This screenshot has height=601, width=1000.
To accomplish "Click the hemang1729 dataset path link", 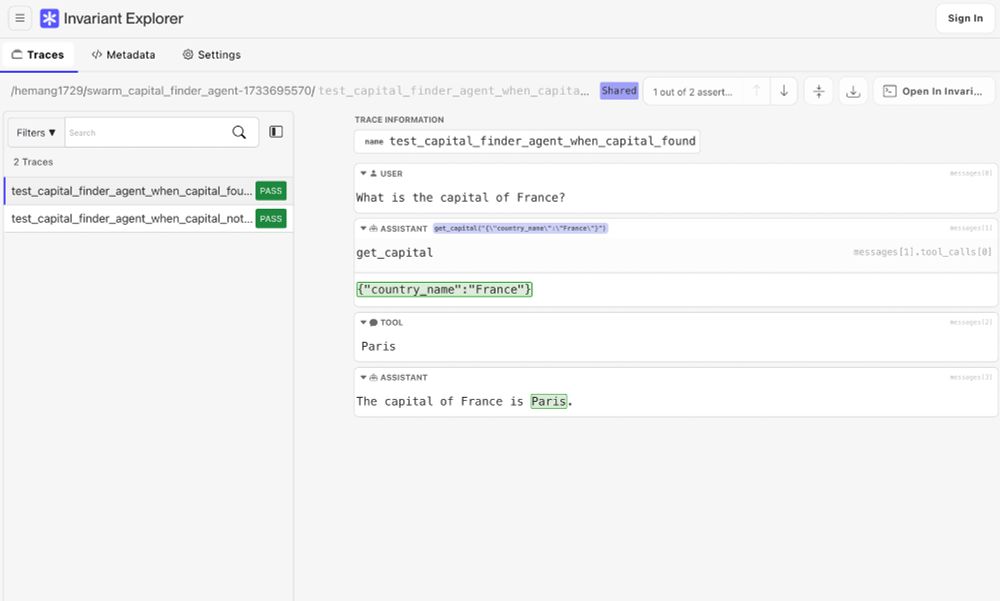I will 162,91.
